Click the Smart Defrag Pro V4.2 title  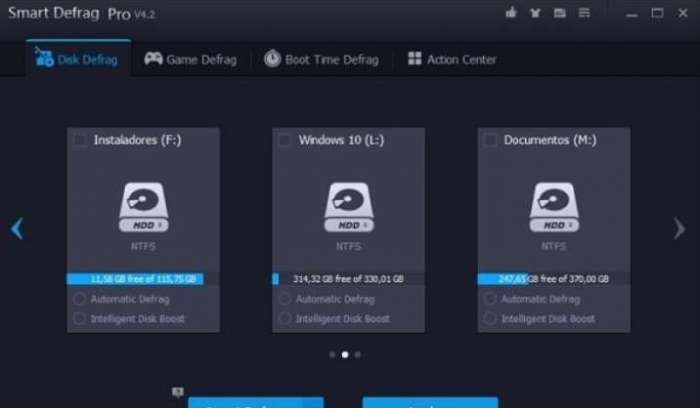(81, 13)
